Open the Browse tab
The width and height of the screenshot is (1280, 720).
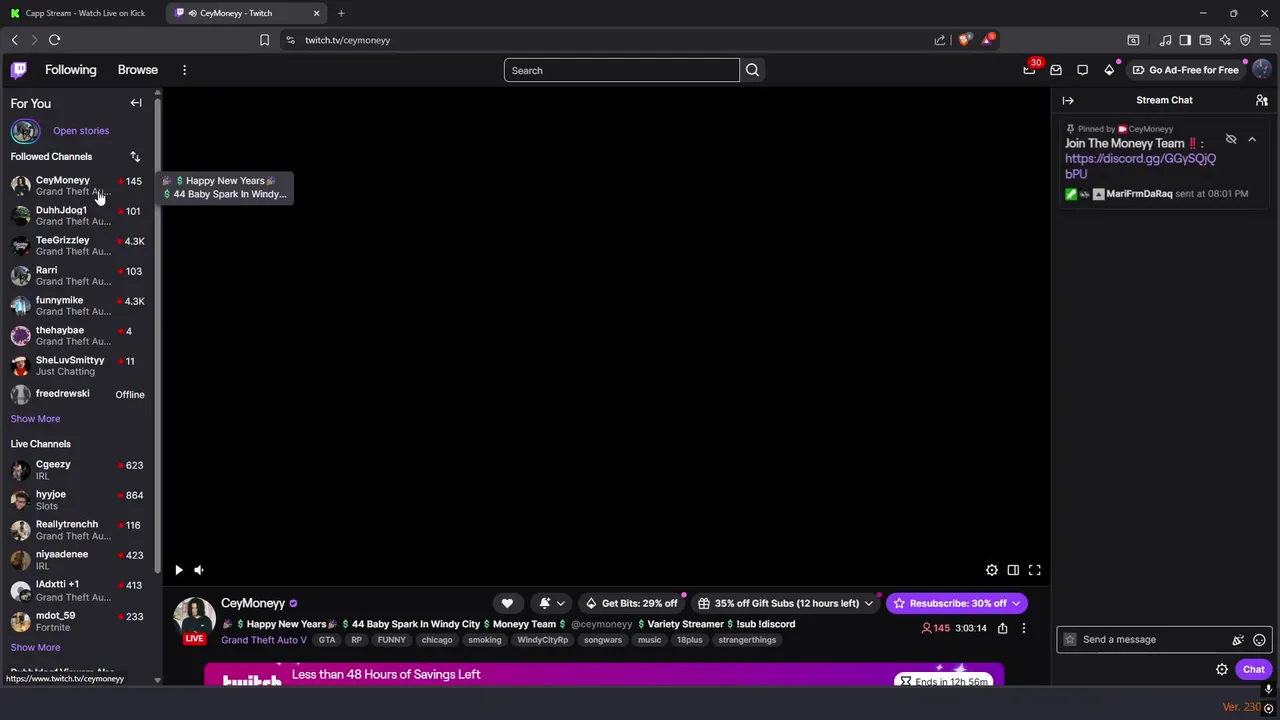click(138, 70)
